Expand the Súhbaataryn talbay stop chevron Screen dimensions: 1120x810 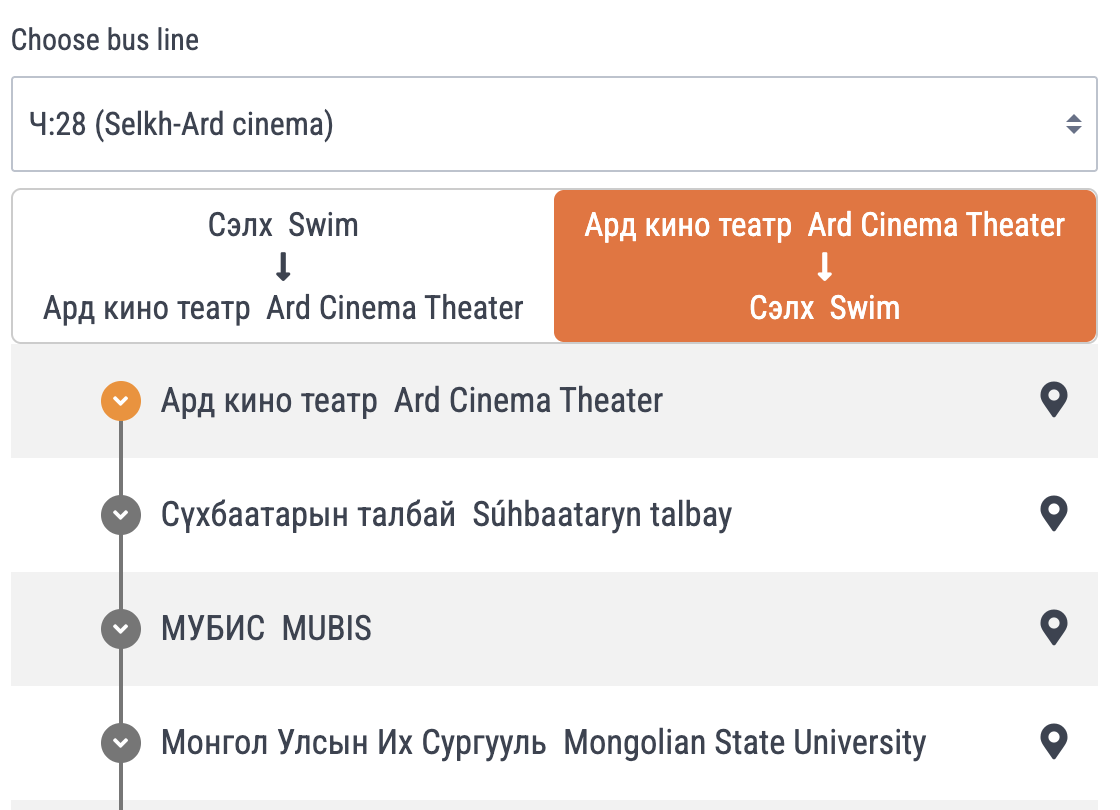coord(120,515)
